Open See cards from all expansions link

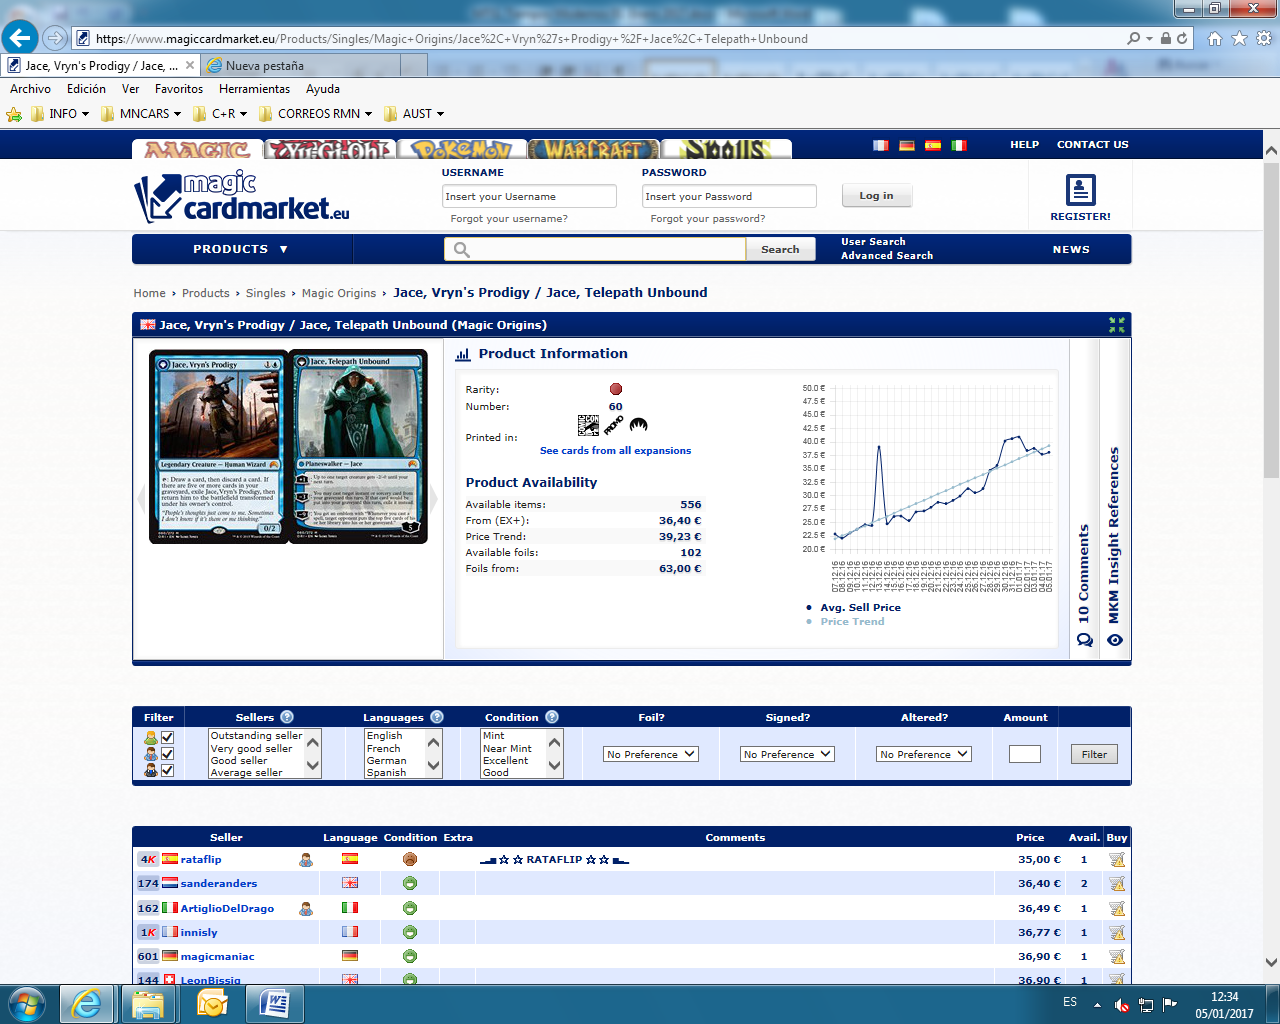[x=615, y=451]
